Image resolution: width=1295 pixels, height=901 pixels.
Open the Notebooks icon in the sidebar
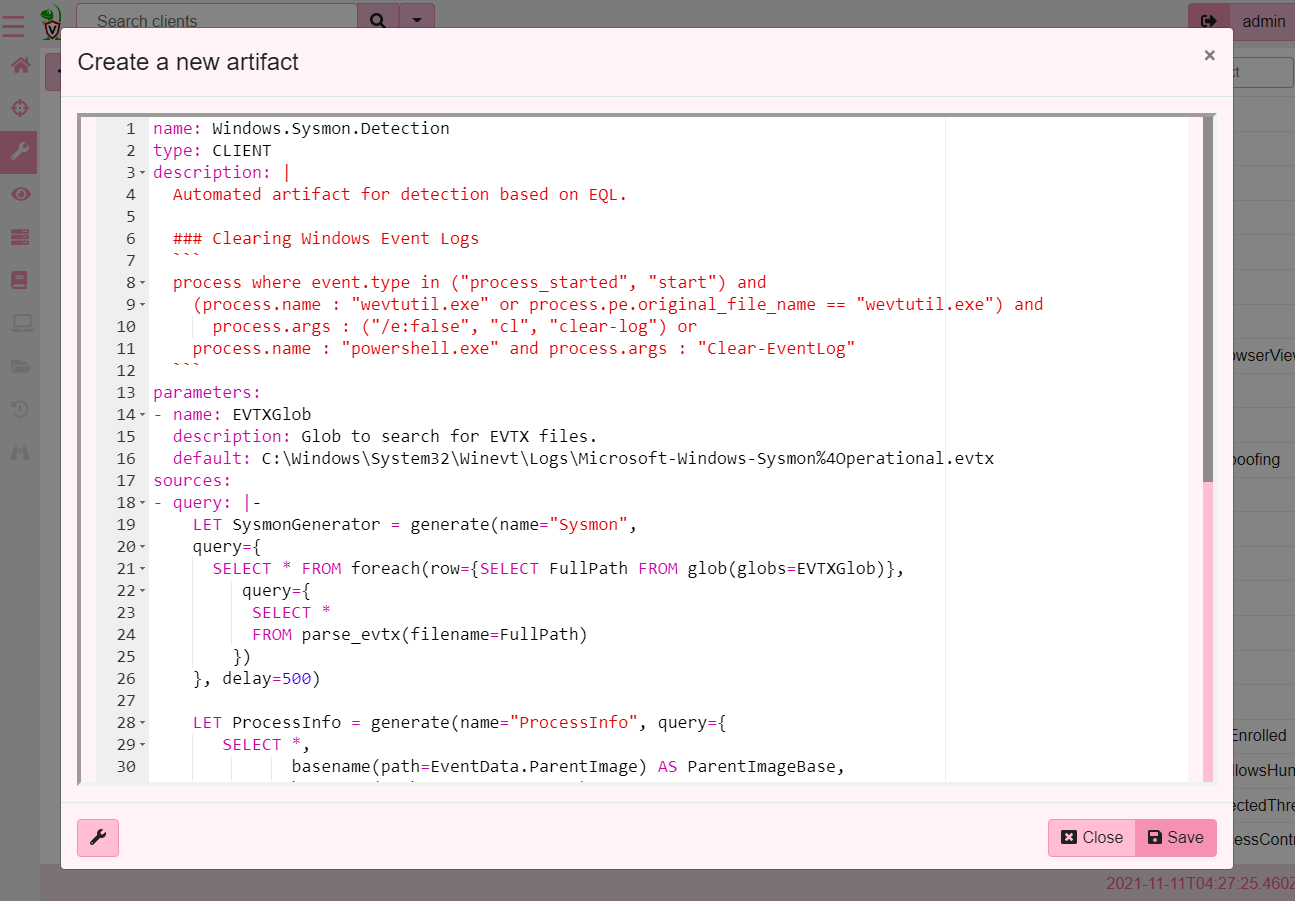click(x=19, y=279)
